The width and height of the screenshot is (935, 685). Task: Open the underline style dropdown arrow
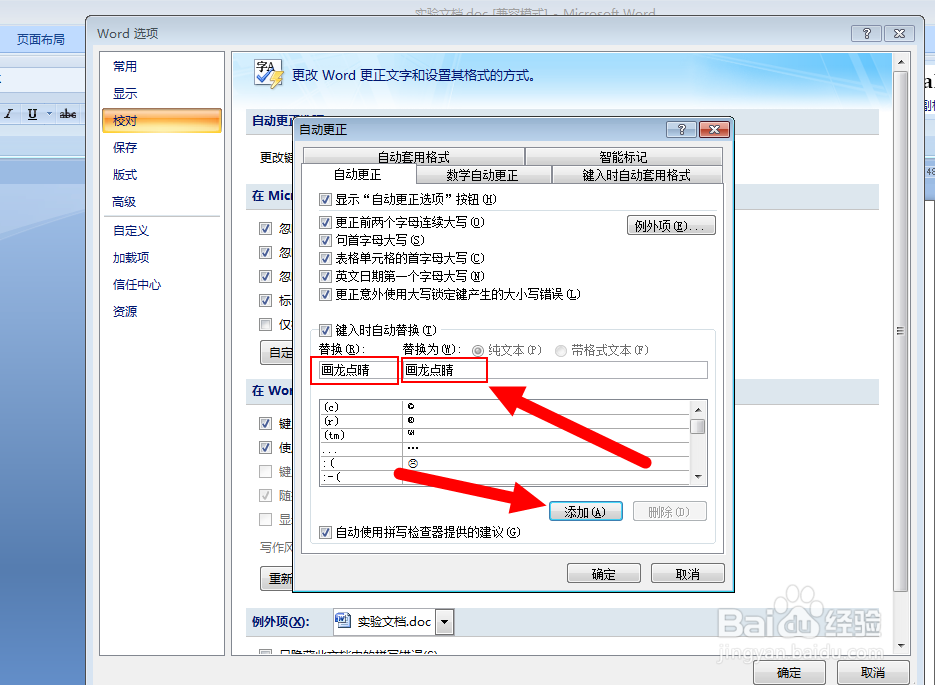click(x=49, y=114)
